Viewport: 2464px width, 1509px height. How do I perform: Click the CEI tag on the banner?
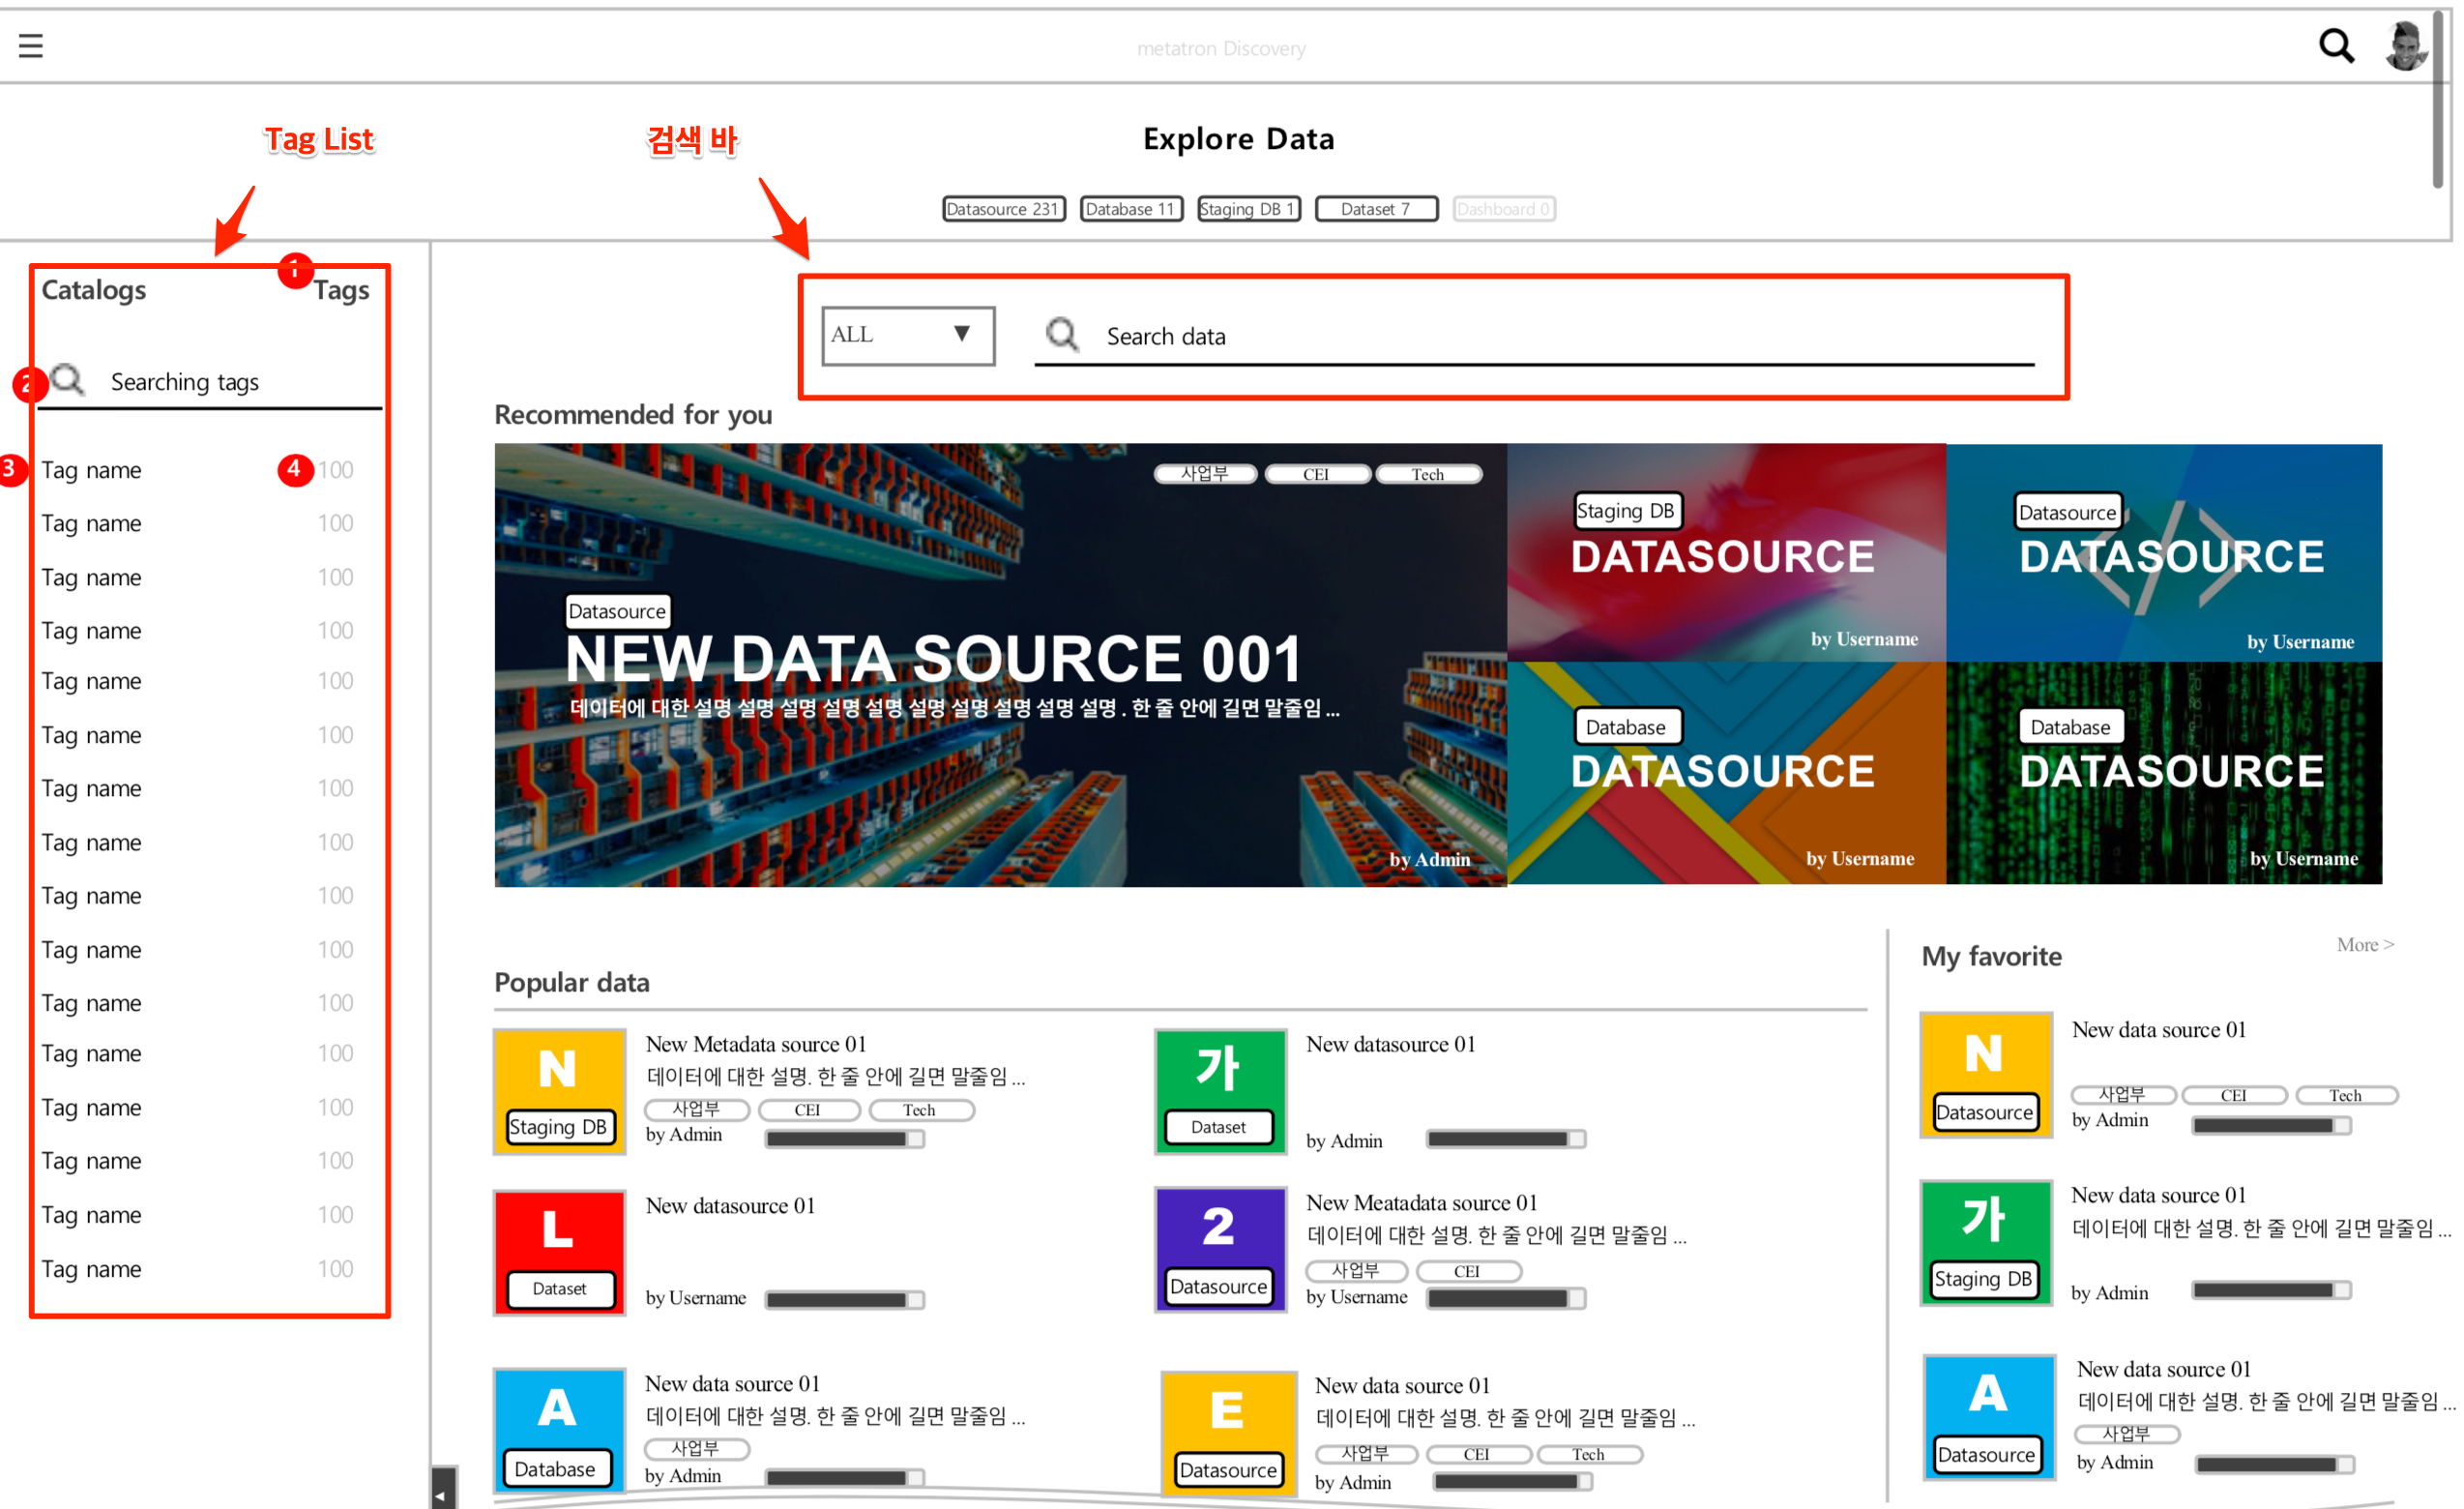[x=1316, y=474]
